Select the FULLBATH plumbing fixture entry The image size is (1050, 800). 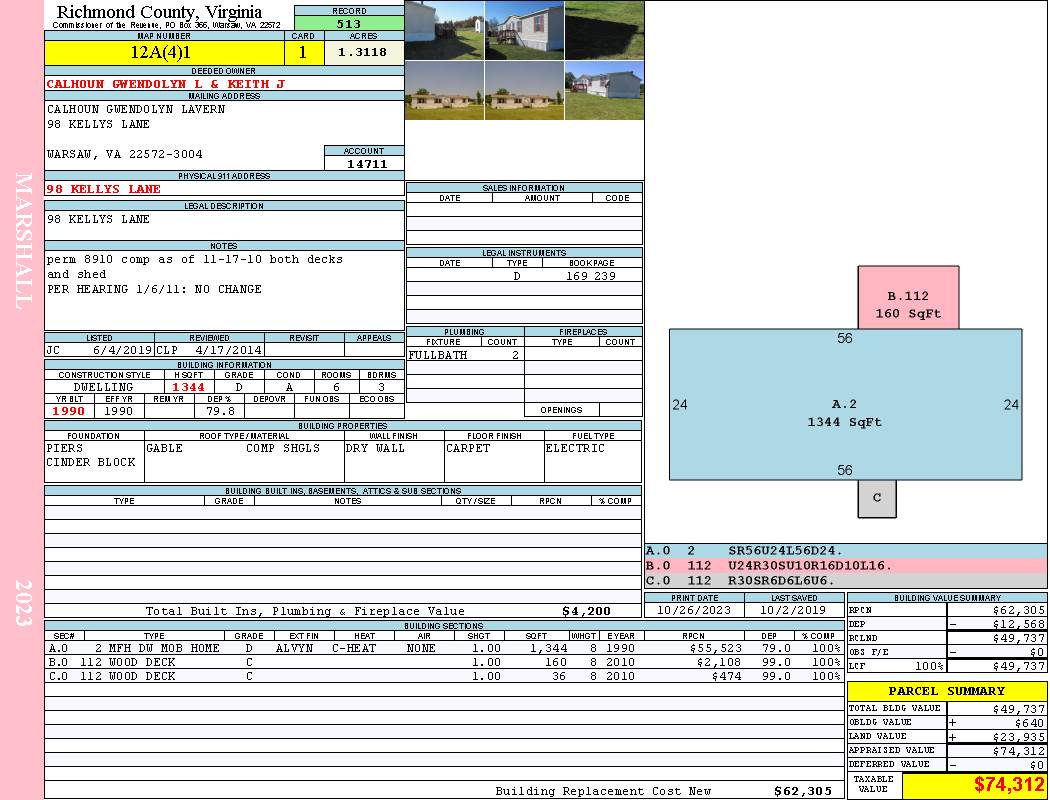click(438, 355)
